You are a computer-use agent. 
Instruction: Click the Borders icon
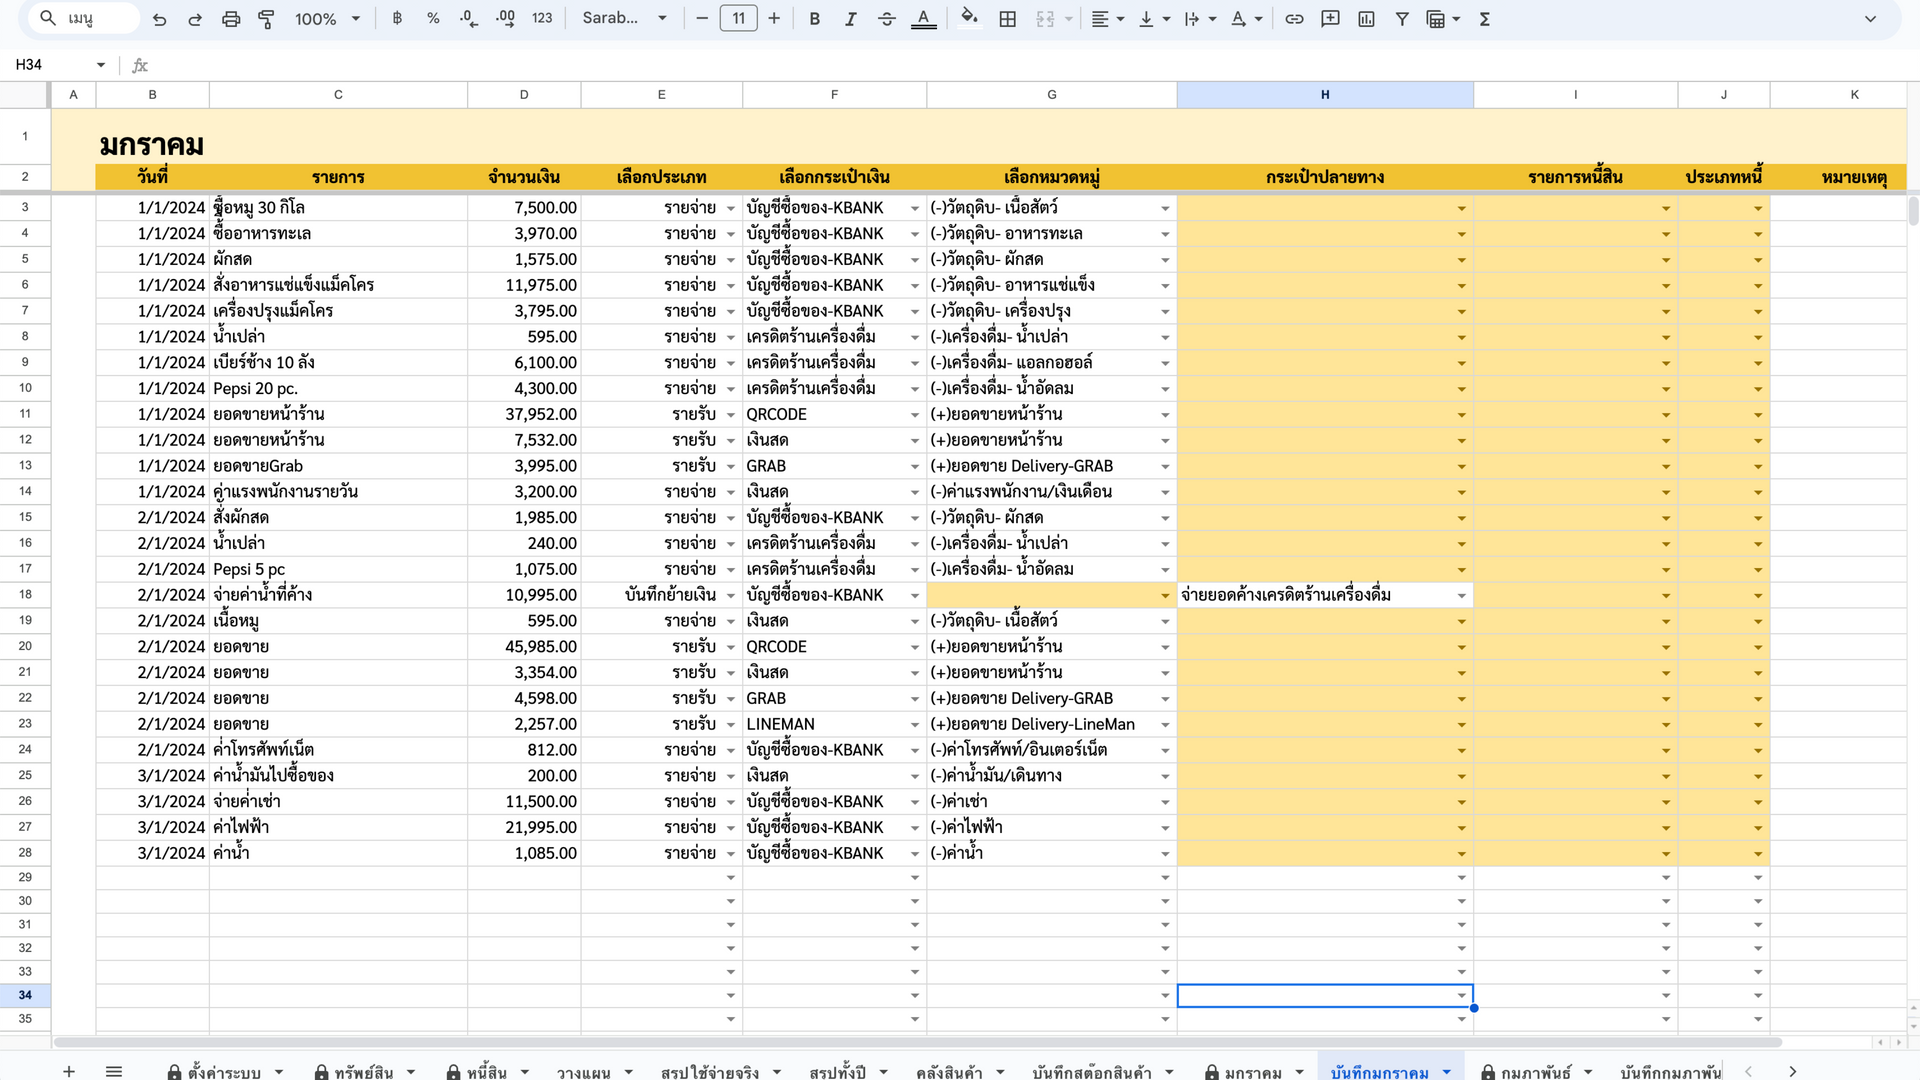(x=1008, y=19)
